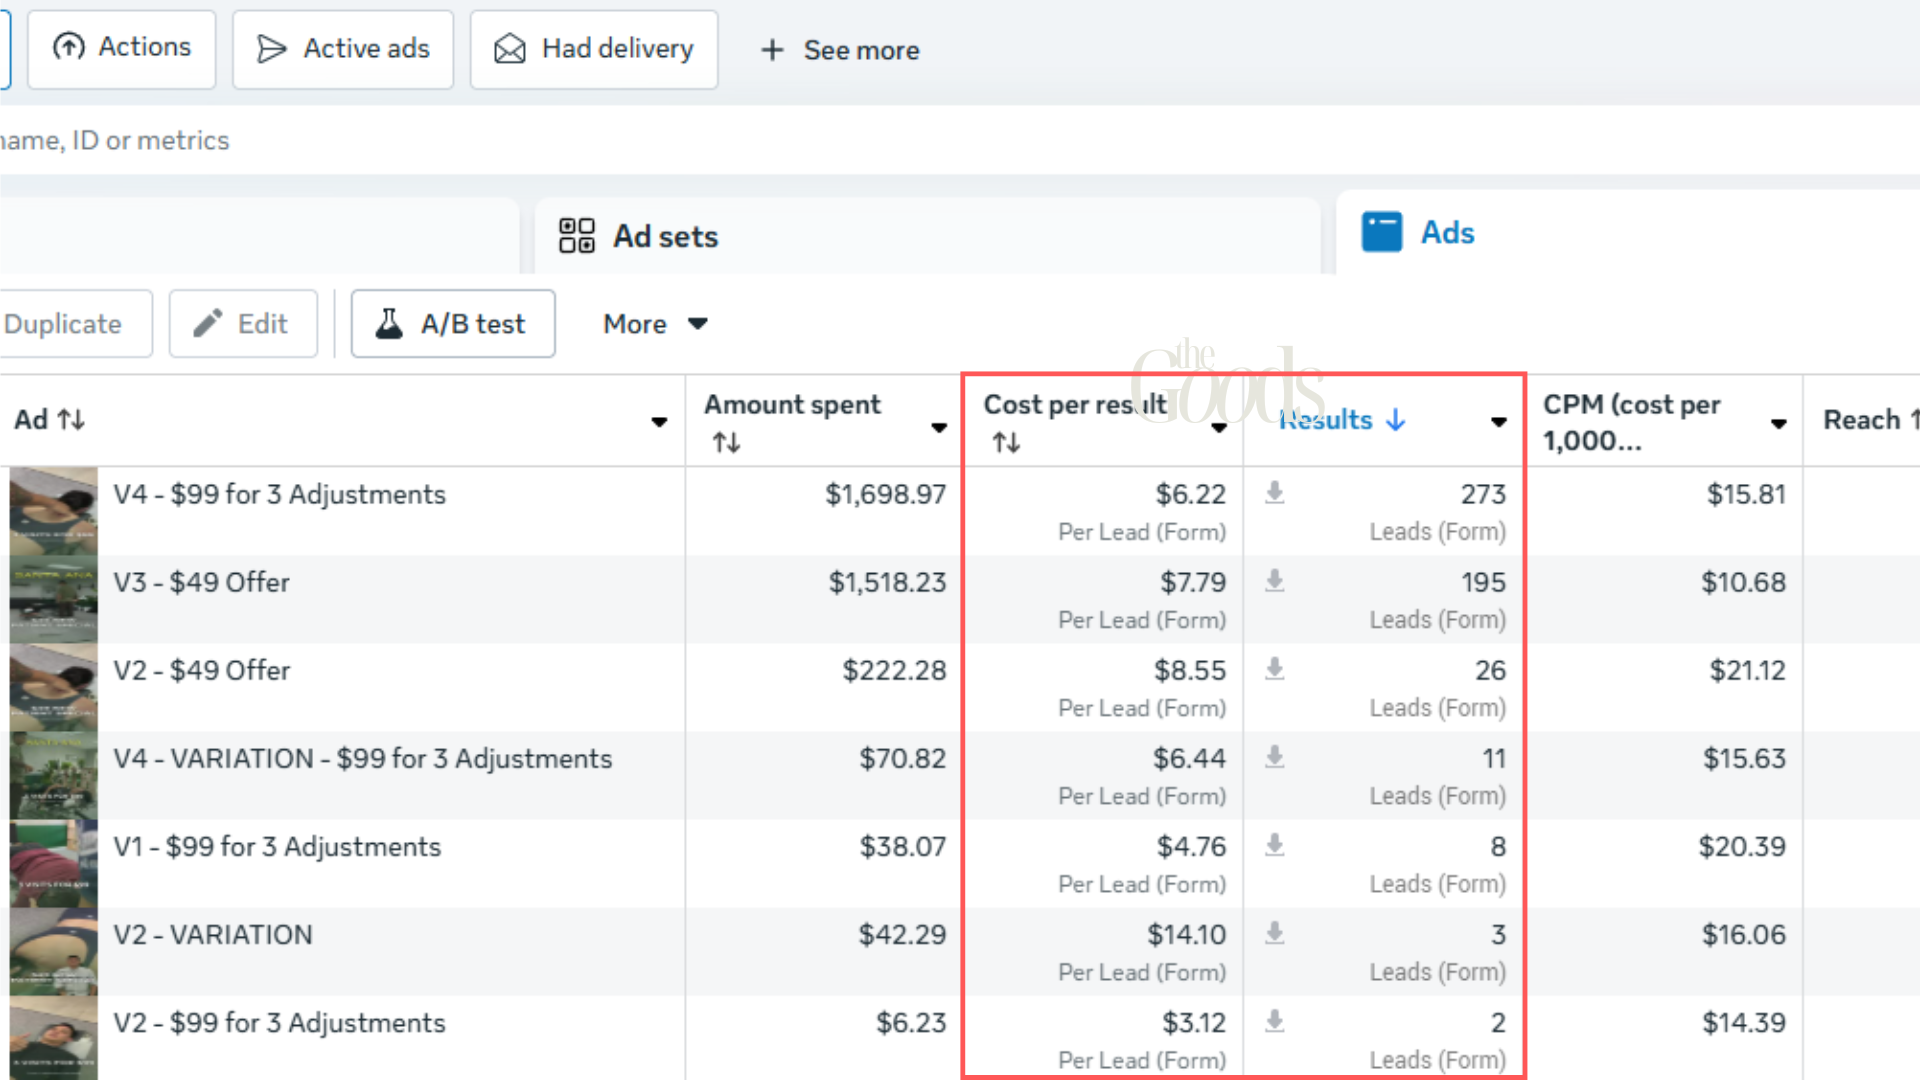Click CPM value $14.39
Screen dimensions: 1920x1080
point(1744,1023)
